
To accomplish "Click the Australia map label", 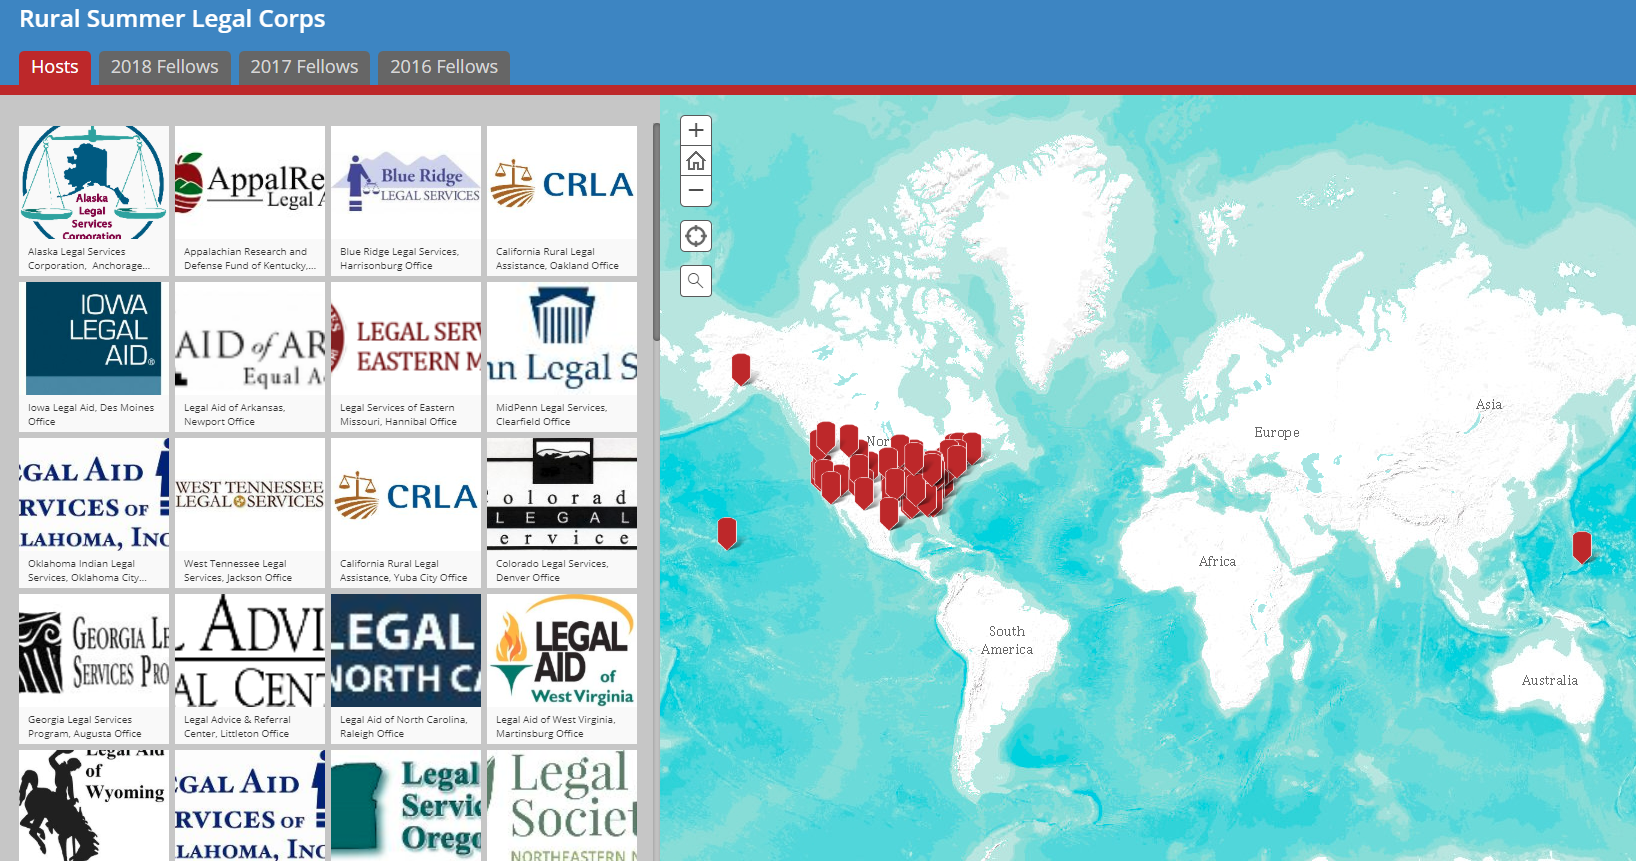I will (1550, 681).
